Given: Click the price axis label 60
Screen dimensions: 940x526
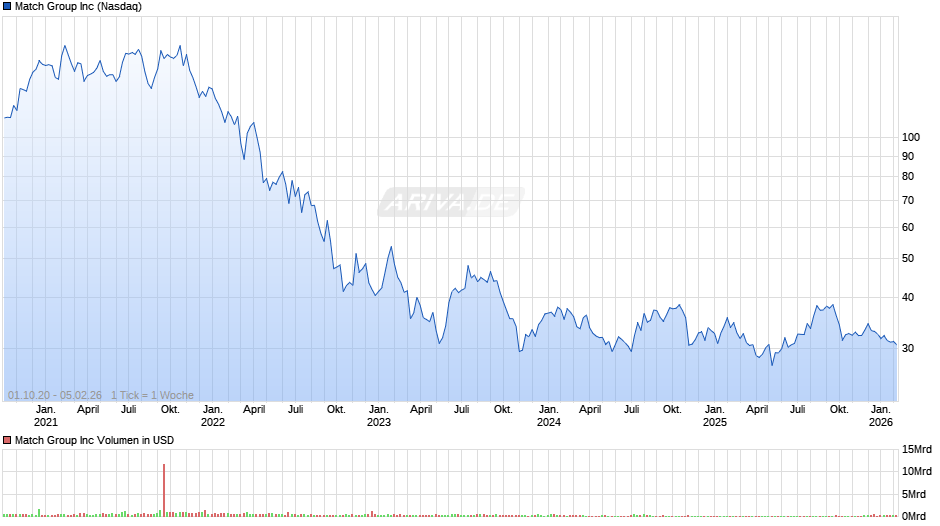Looking at the screenshot, I should tap(908, 227).
